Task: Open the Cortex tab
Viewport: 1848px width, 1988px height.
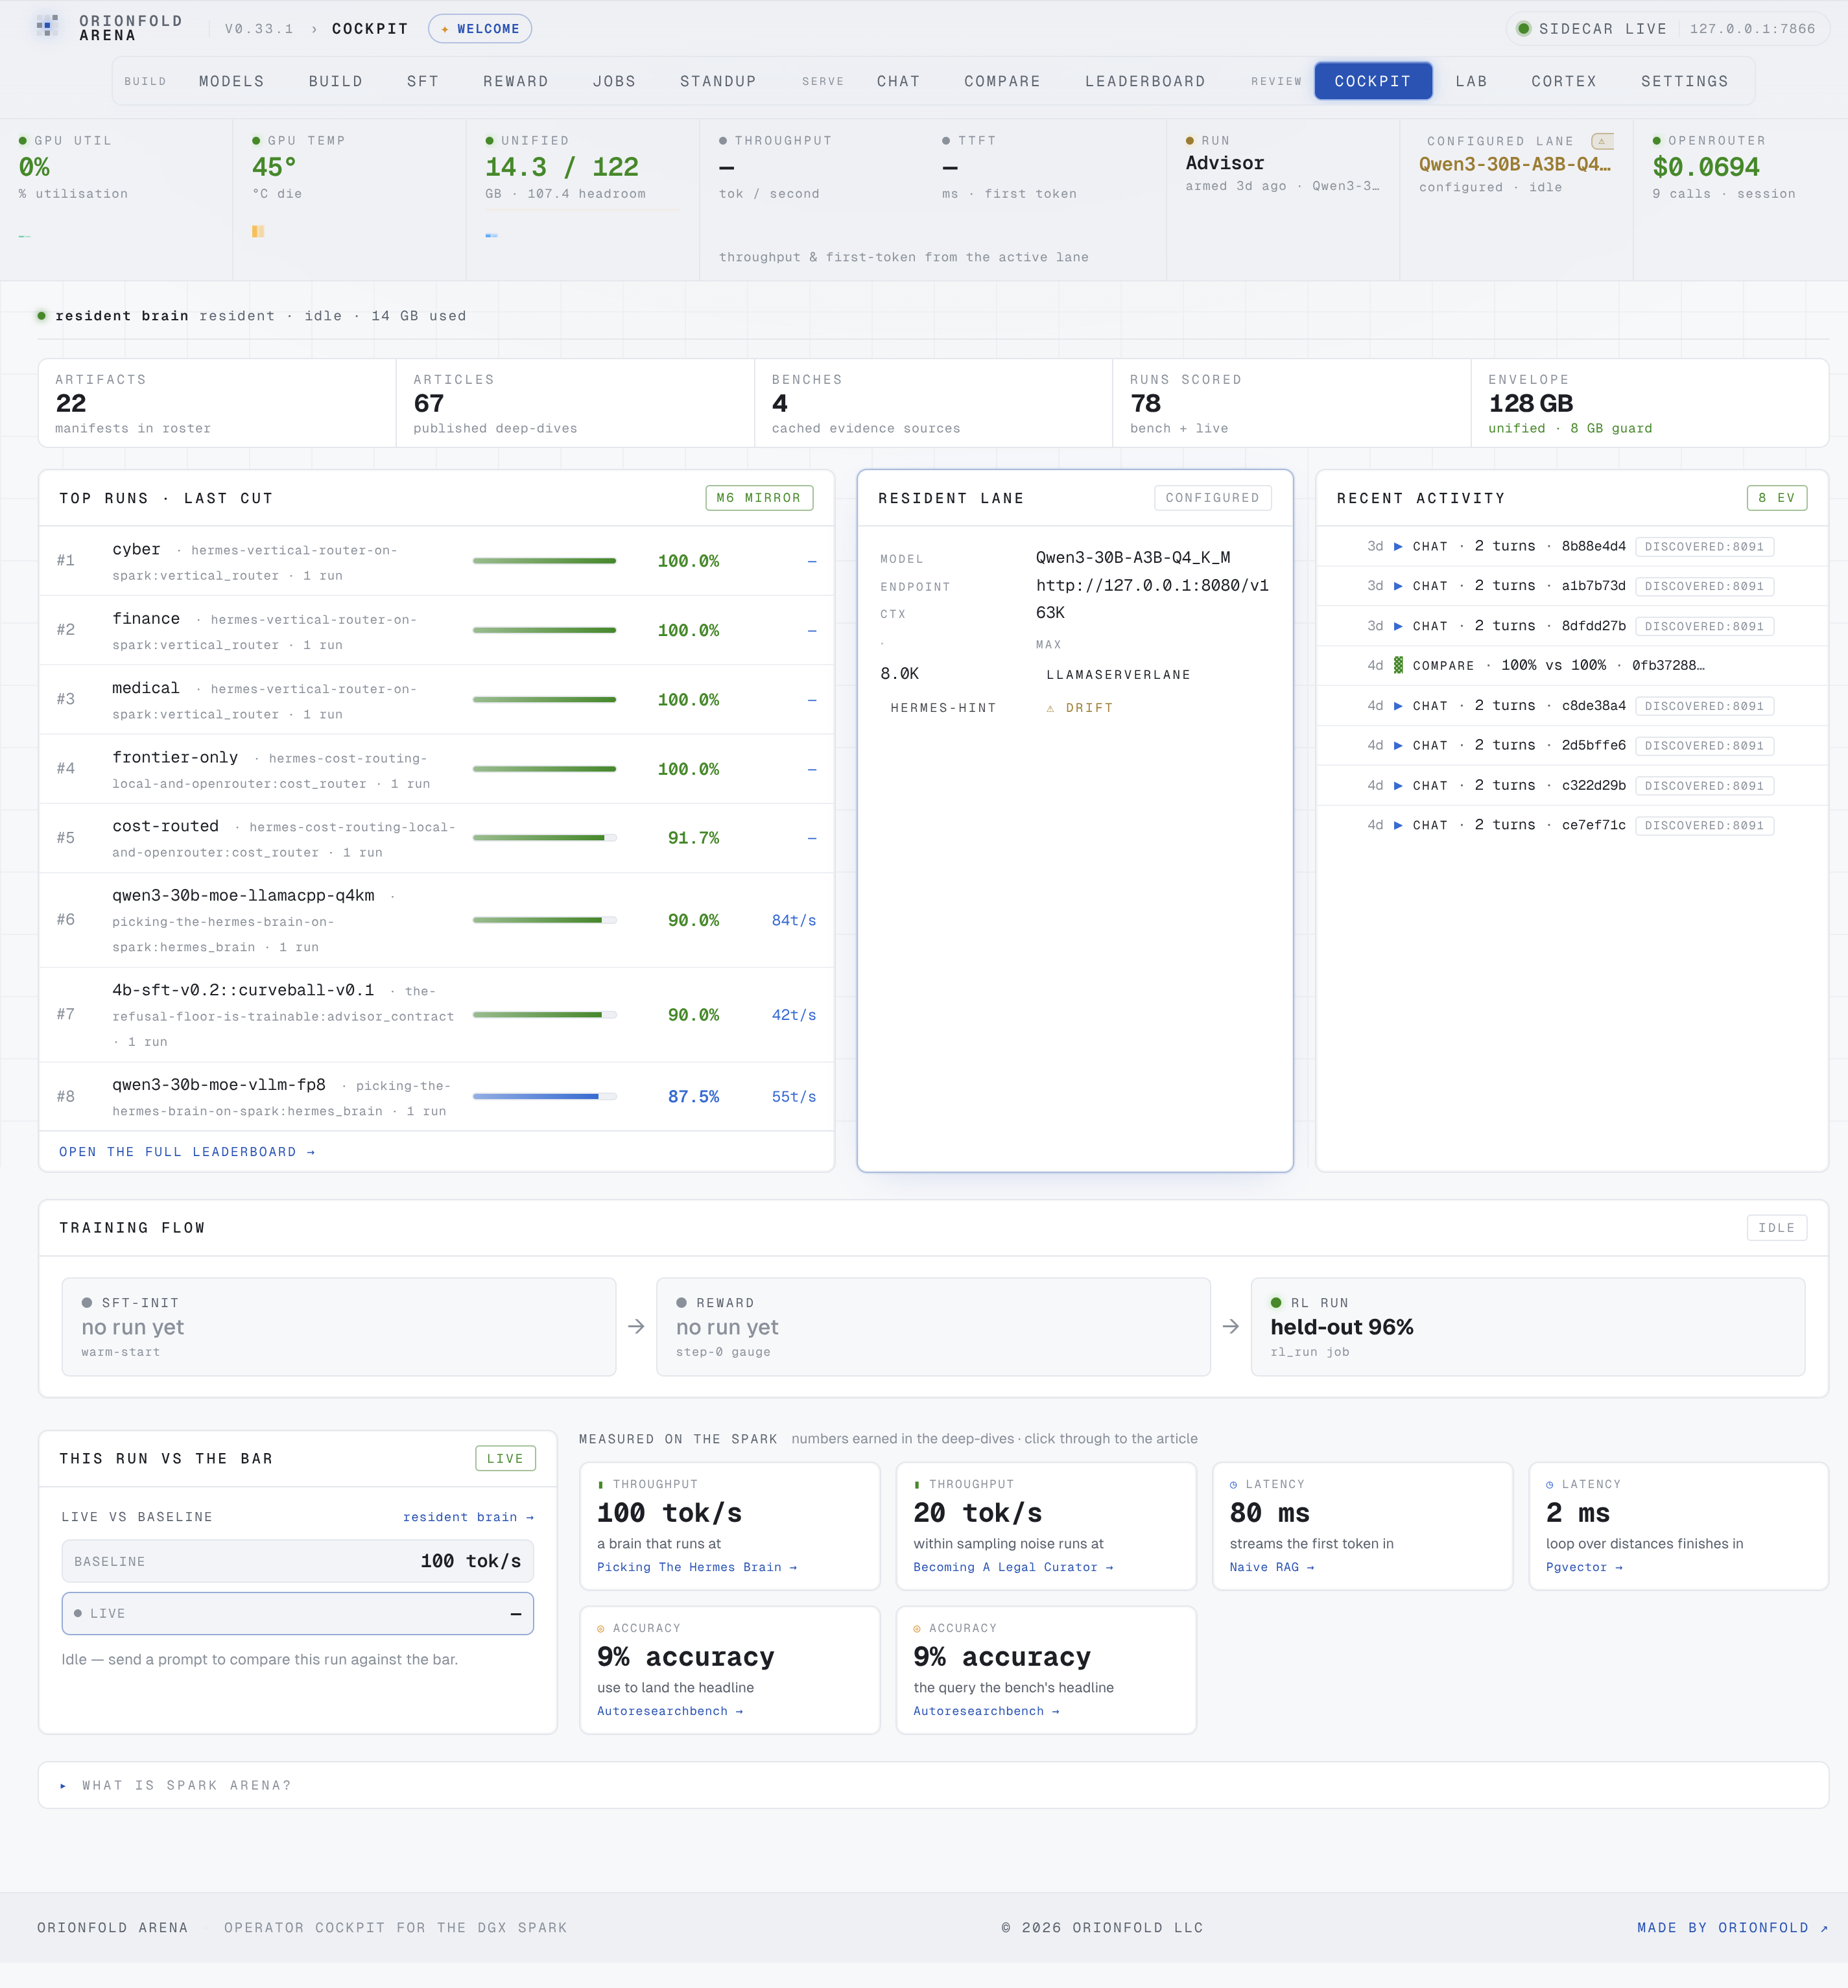Action: pyautogui.click(x=1563, y=81)
